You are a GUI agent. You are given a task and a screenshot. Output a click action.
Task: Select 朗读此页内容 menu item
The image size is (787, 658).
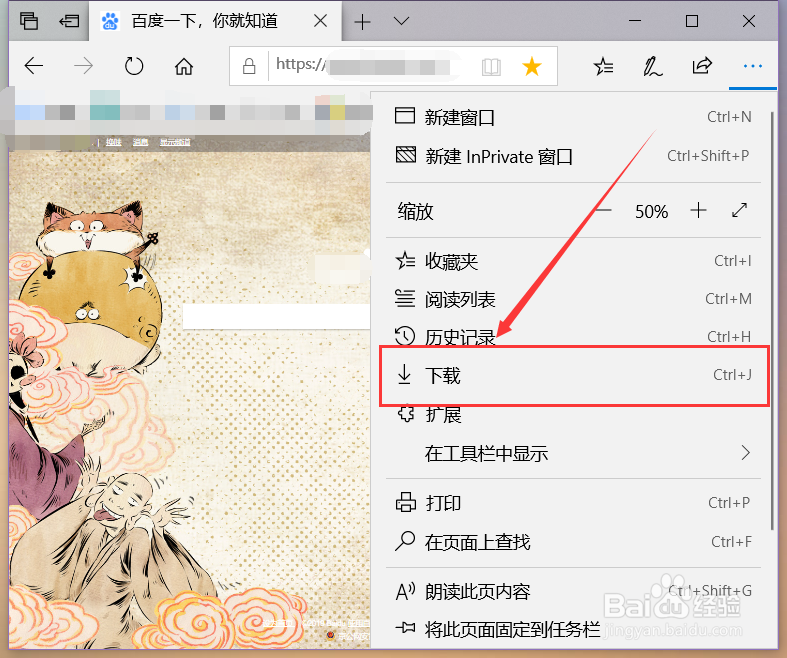(573, 592)
